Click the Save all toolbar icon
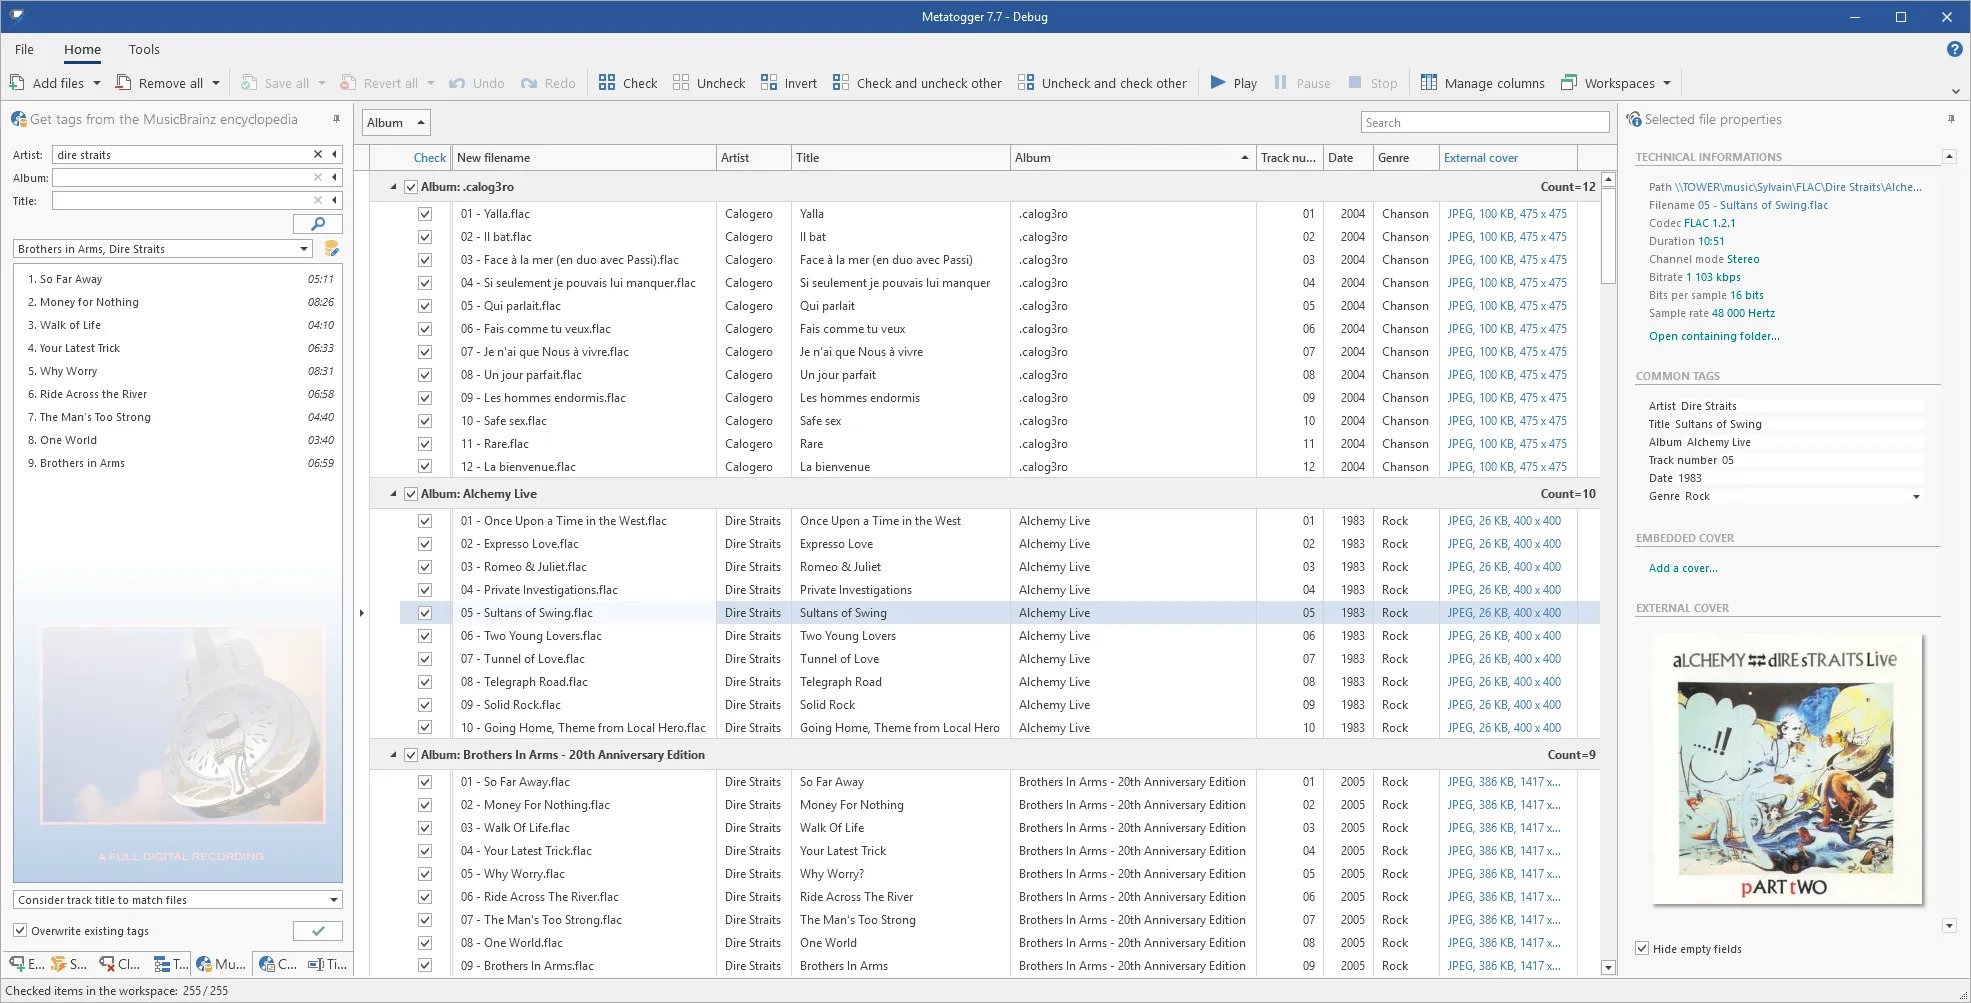 (x=249, y=83)
